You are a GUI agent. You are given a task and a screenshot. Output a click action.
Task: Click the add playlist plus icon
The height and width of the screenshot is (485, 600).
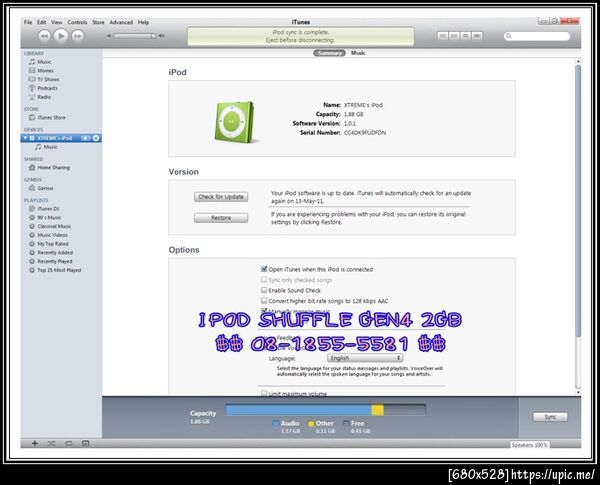pyautogui.click(x=35, y=443)
